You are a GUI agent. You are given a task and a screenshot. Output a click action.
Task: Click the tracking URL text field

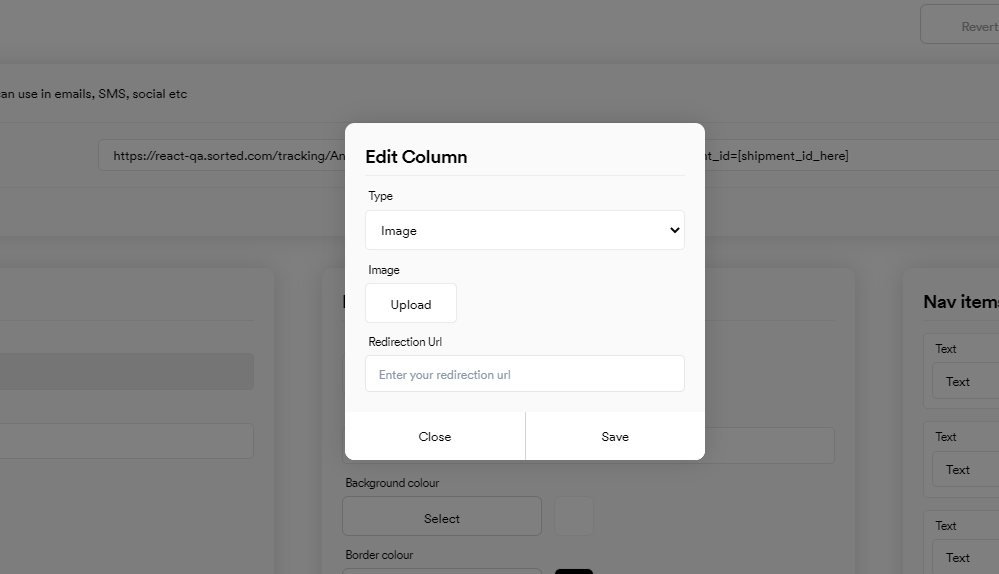[220, 156]
